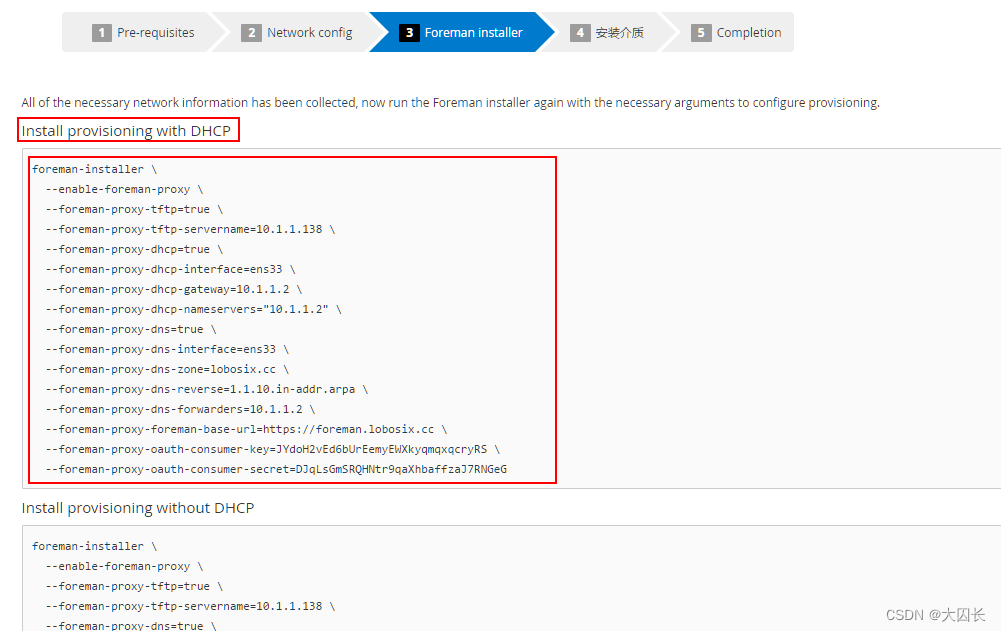
Task: Click --foreman-proxy-tftp=true in without-DHCP block
Action: point(134,586)
